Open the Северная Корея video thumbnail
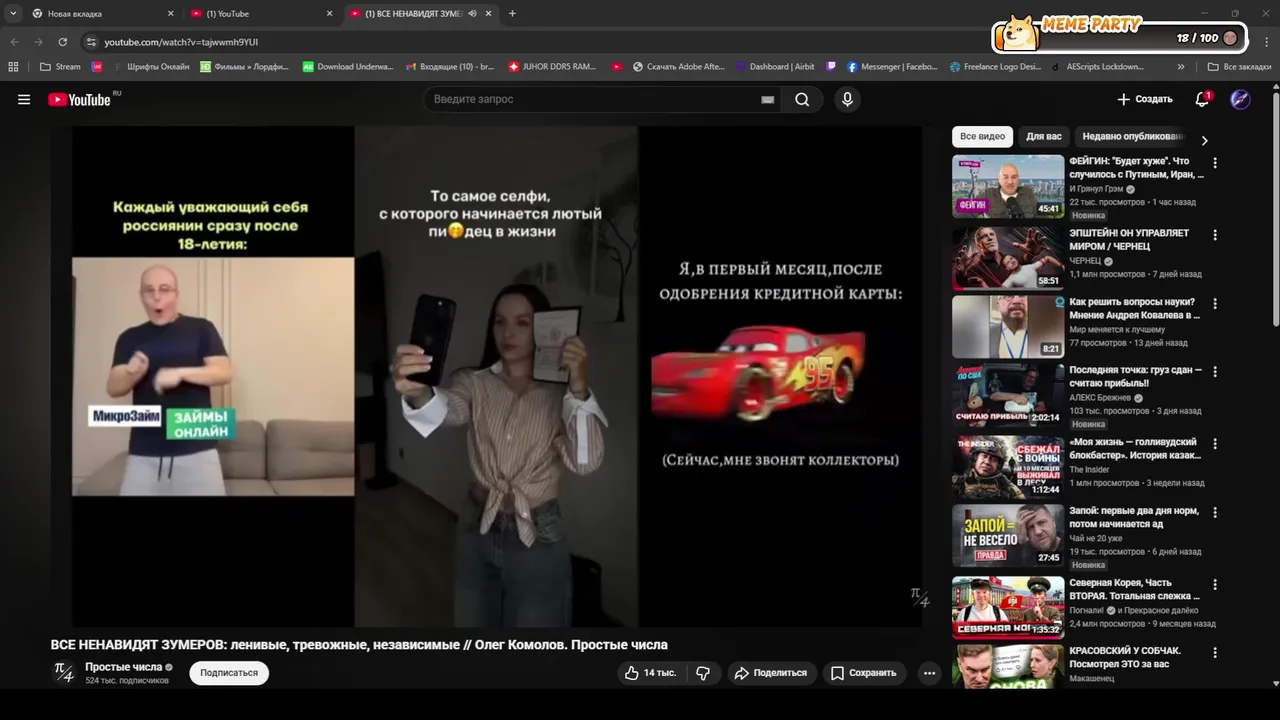This screenshot has width=1280, height=720. pos(1008,607)
